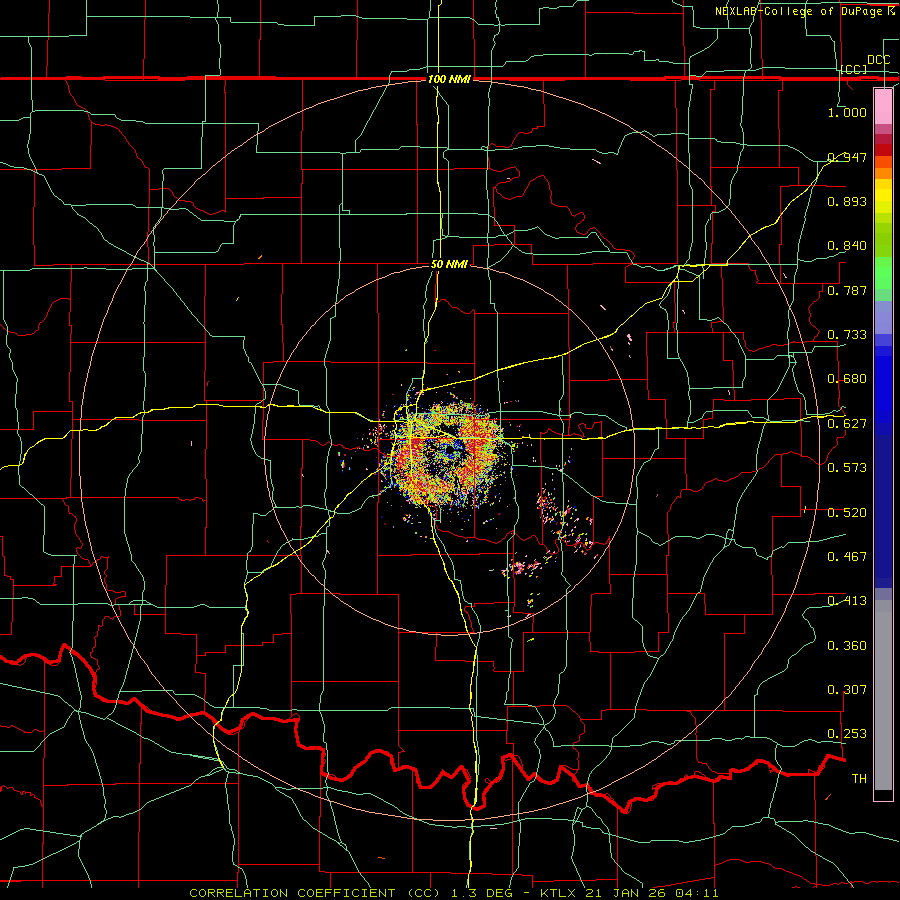Click the 'CORRELATION COEFFICIENT (CC) 1.3 DEG' caption

tap(352, 893)
